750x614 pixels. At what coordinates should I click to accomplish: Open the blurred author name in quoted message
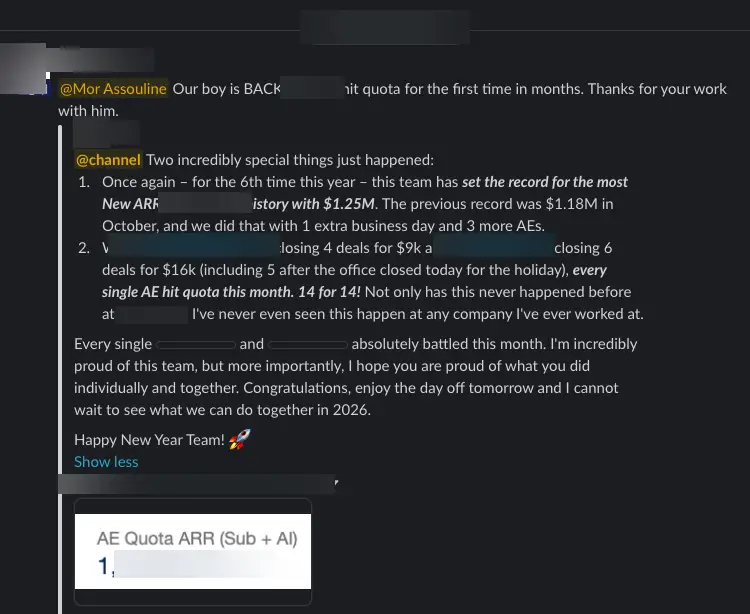(x=106, y=133)
